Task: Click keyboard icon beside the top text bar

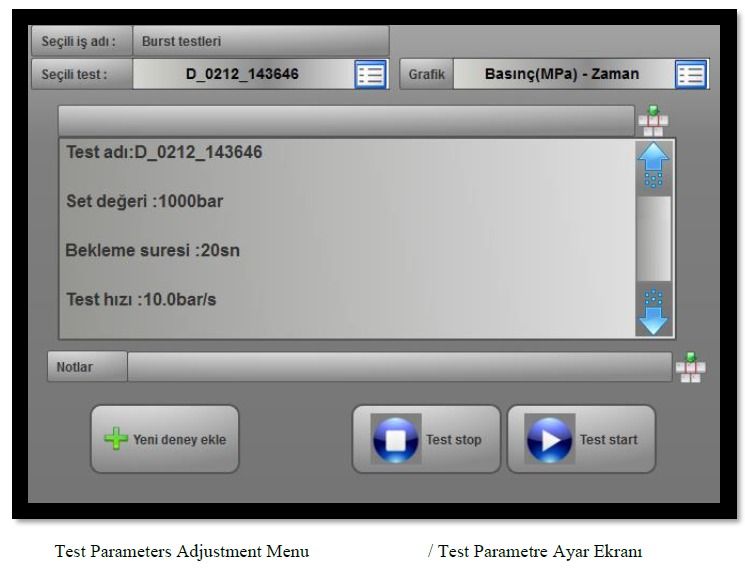Action: point(653,121)
